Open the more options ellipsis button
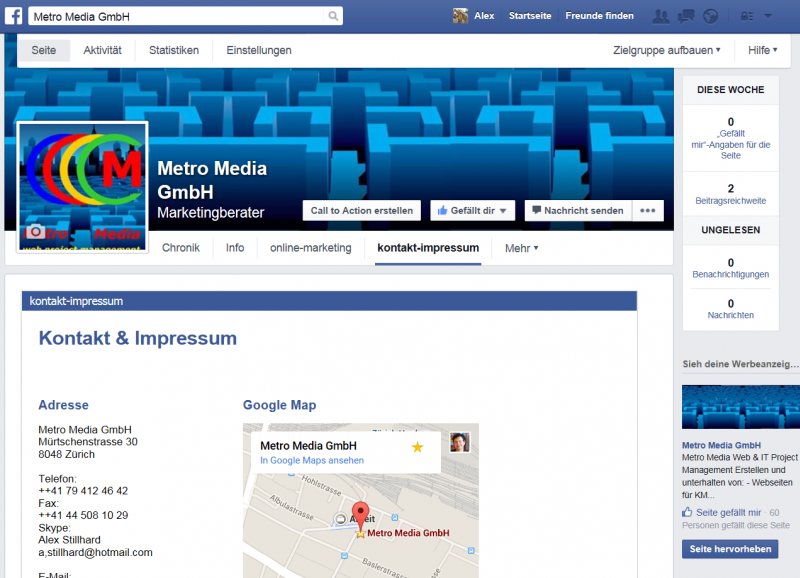Viewport: 800px width, 578px height. [x=648, y=211]
